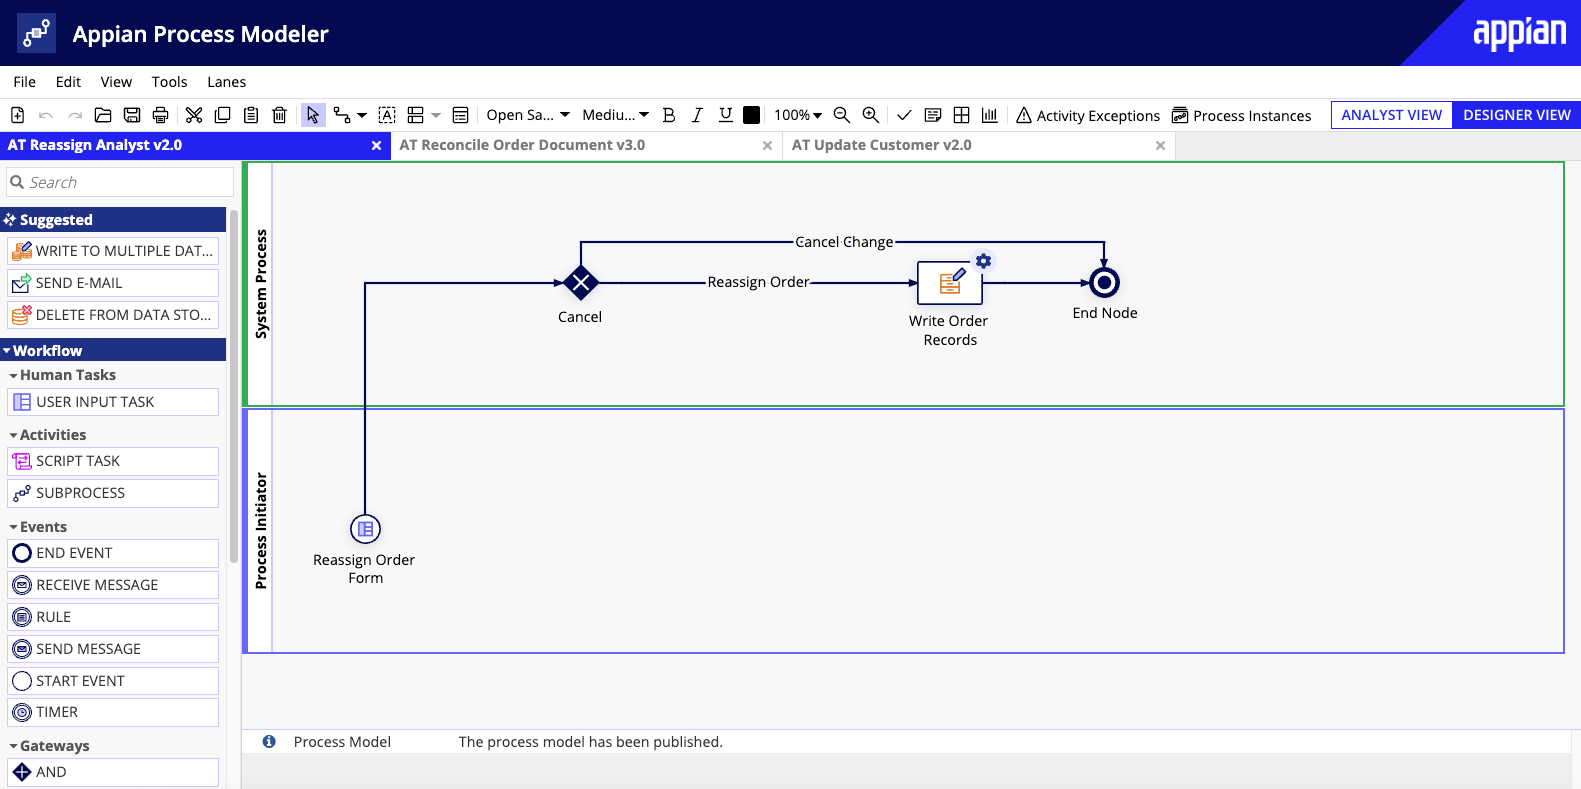This screenshot has width=1581, height=789.
Task: Select the connector tool
Action: pos(342,115)
